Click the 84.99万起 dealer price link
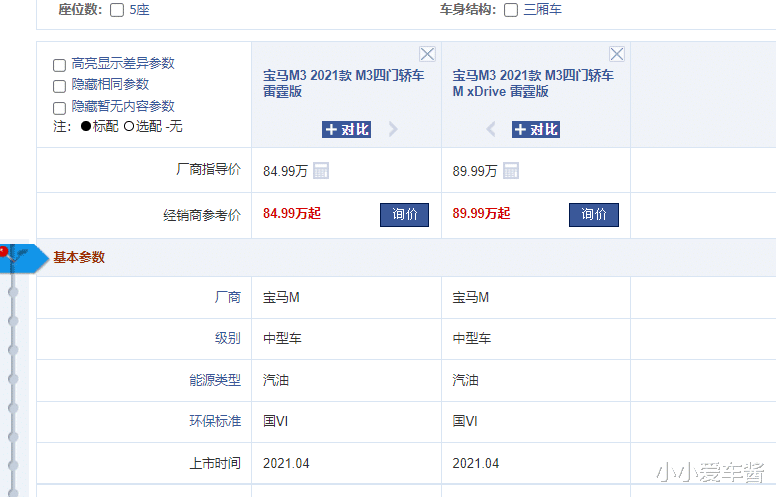Image resolution: width=776 pixels, height=497 pixels. [292, 213]
